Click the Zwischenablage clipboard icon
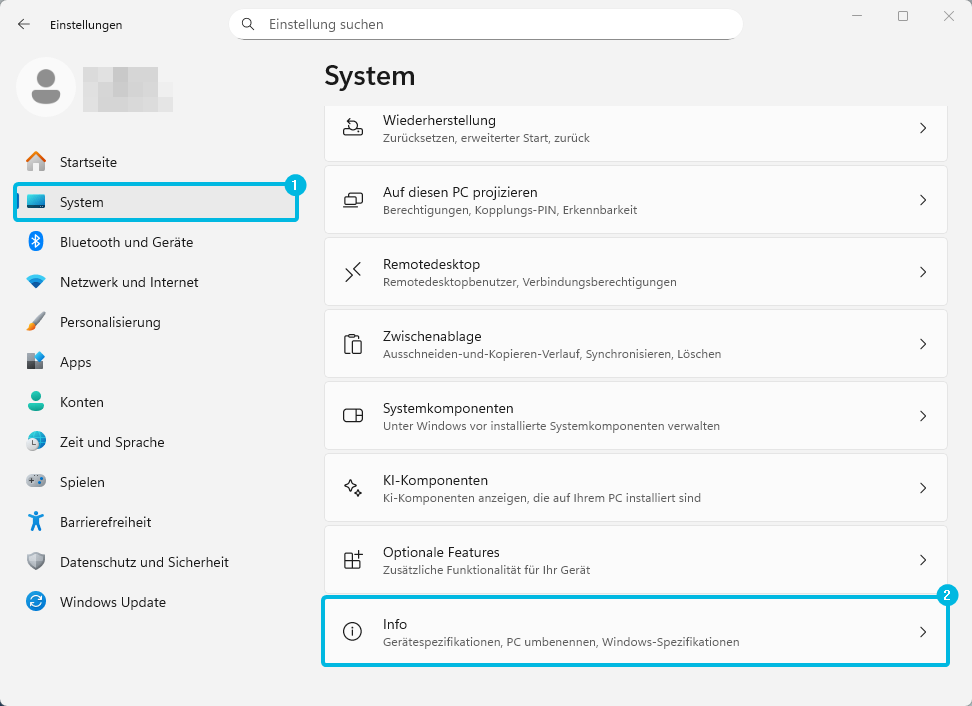Viewport: 972px width, 706px height. 353,343
